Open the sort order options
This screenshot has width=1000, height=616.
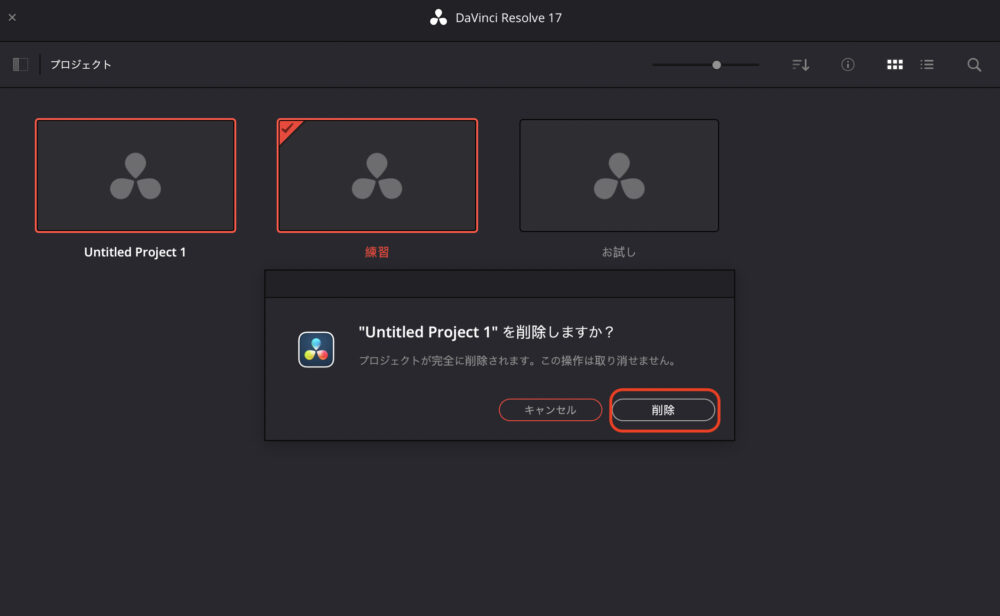pos(800,65)
